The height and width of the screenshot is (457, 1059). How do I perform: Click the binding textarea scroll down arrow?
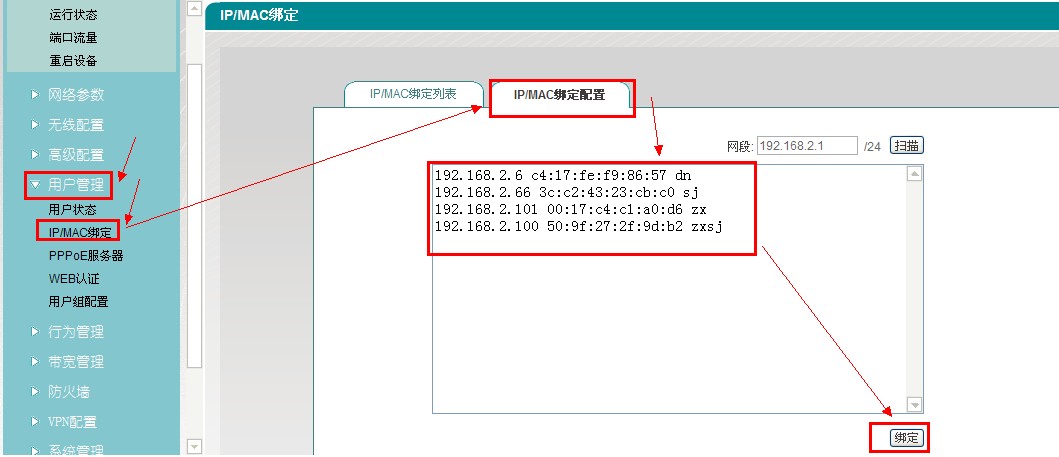coord(914,405)
